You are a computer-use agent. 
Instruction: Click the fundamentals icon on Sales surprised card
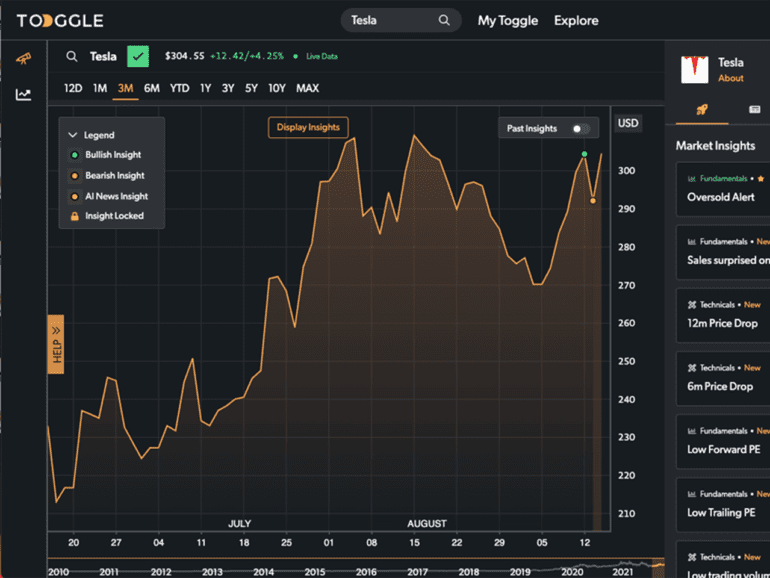tap(691, 242)
